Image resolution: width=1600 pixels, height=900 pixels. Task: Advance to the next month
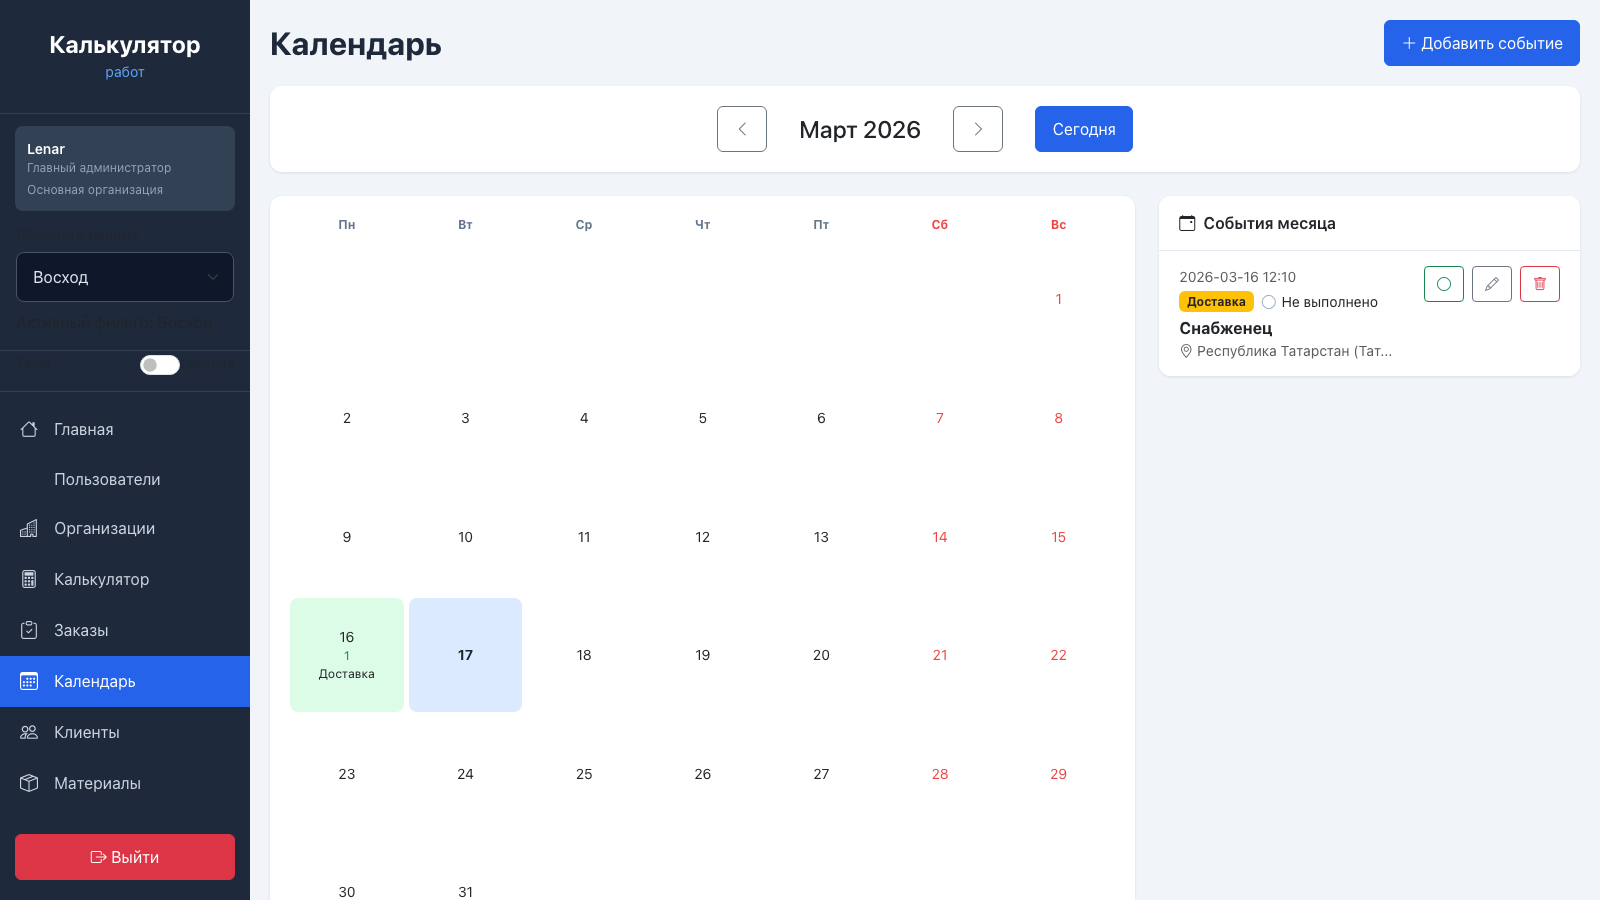(x=977, y=129)
